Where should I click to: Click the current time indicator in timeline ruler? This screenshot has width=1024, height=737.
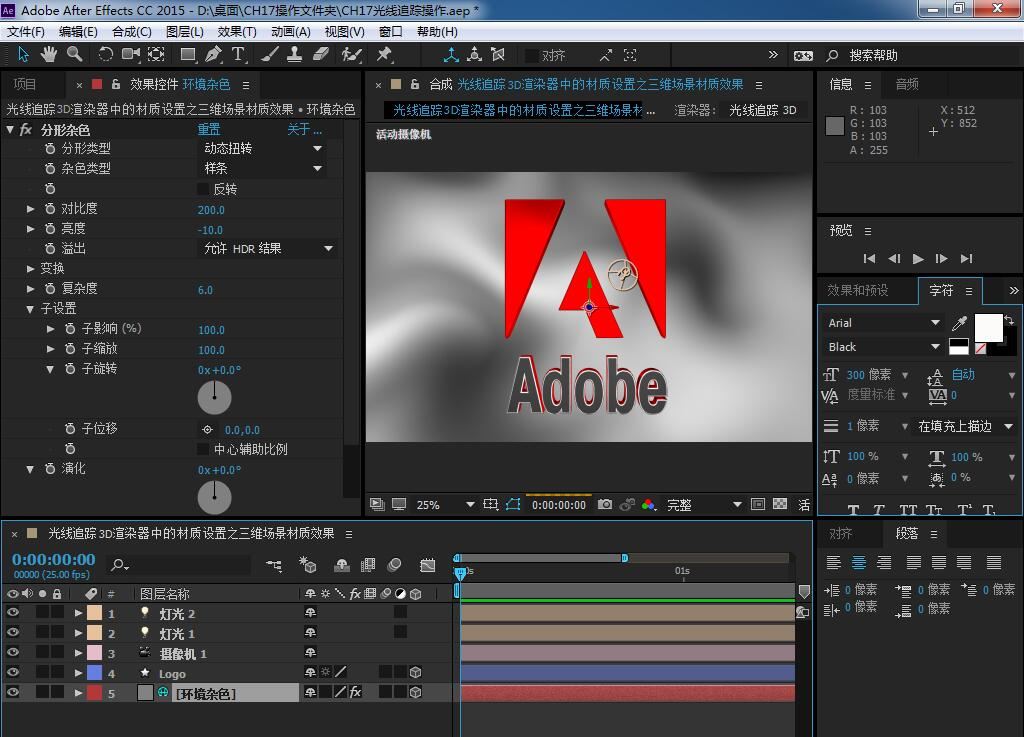460,572
